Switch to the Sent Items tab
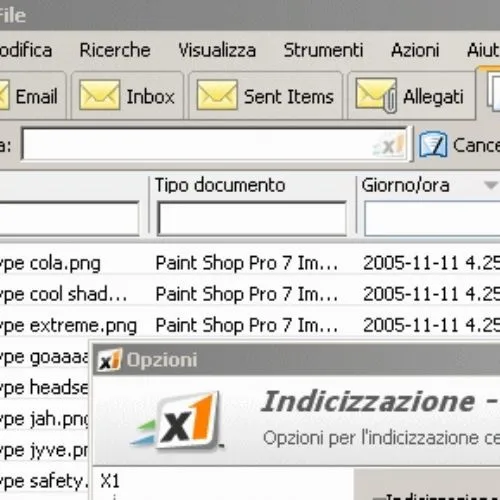Image resolution: width=500 pixels, height=500 pixels. point(265,96)
